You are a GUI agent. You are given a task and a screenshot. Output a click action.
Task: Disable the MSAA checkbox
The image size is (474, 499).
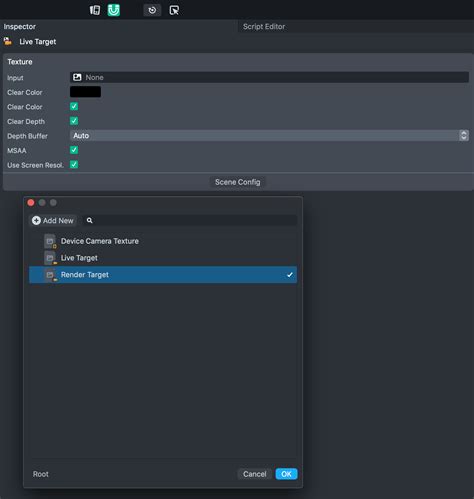point(74,150)
